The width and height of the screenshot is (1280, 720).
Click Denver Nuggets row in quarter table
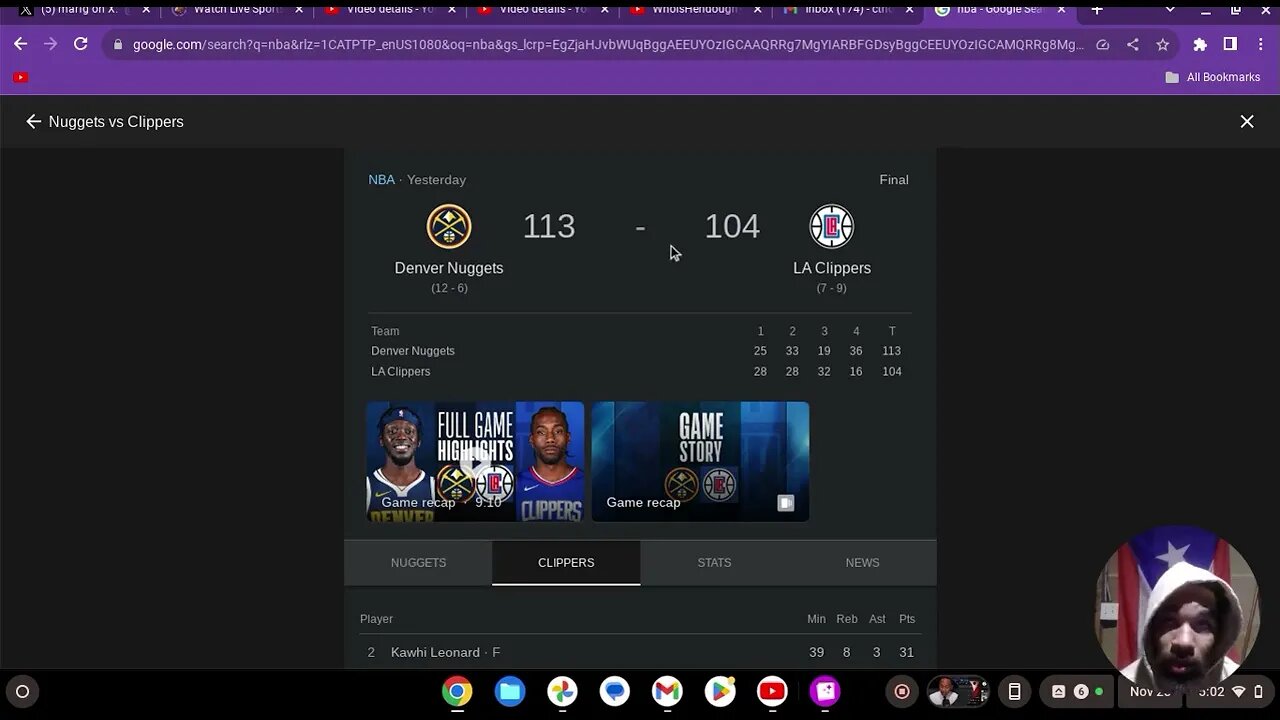(x=640, y=351)
